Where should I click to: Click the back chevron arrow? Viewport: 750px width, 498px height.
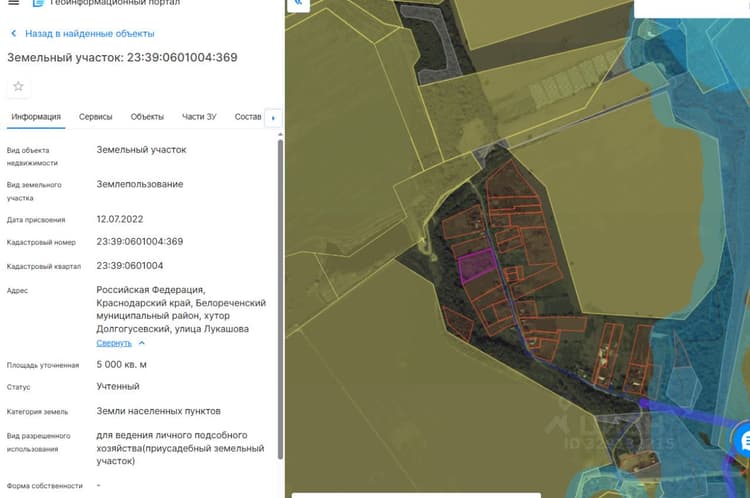pos(13,33)
